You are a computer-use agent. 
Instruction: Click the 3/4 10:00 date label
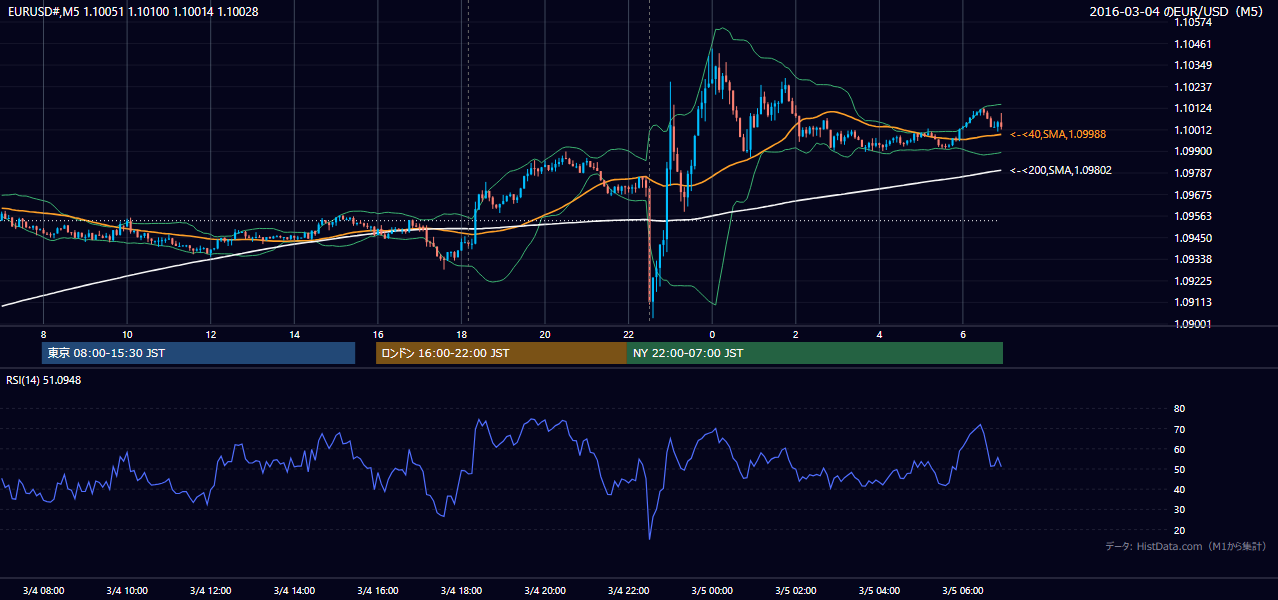(x=127, y=590)
